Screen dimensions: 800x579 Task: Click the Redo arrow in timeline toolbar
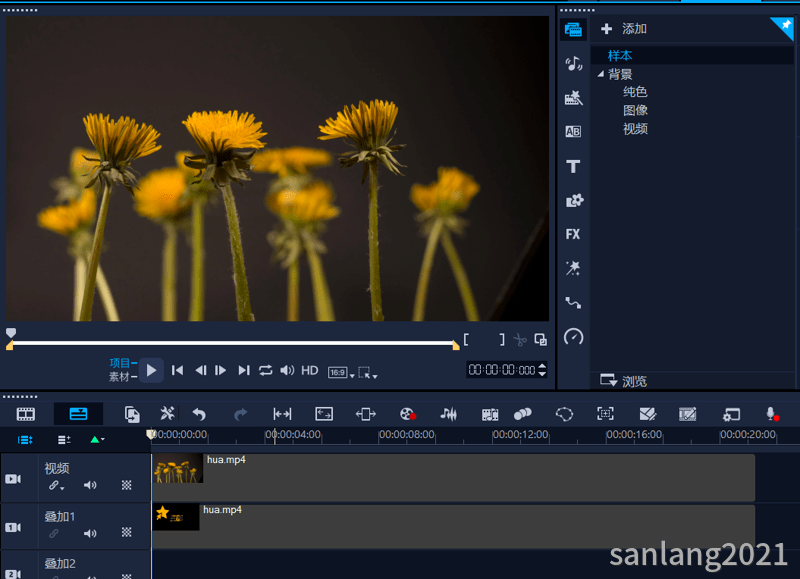point(240,414)
